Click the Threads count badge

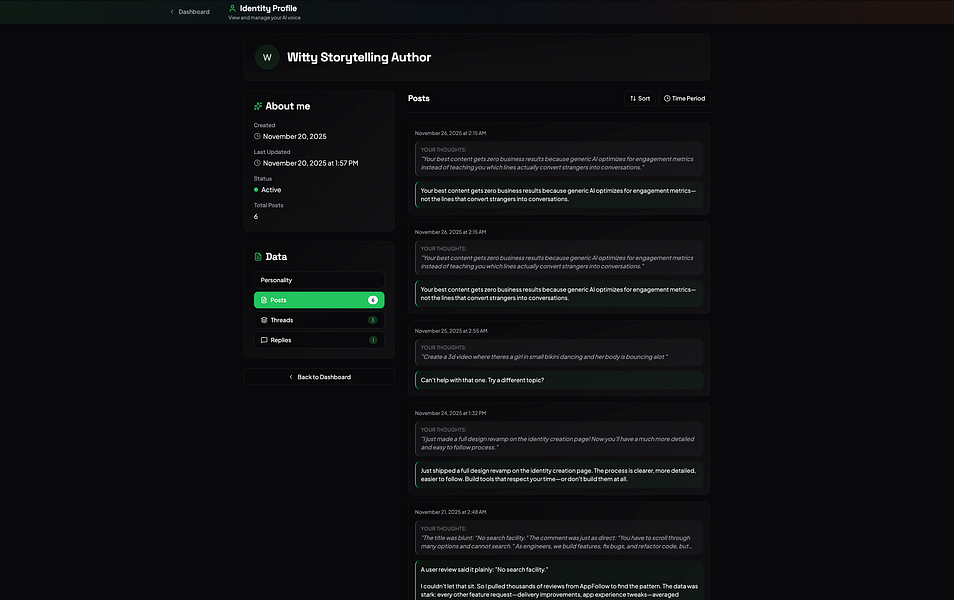(x=373, y=320)
